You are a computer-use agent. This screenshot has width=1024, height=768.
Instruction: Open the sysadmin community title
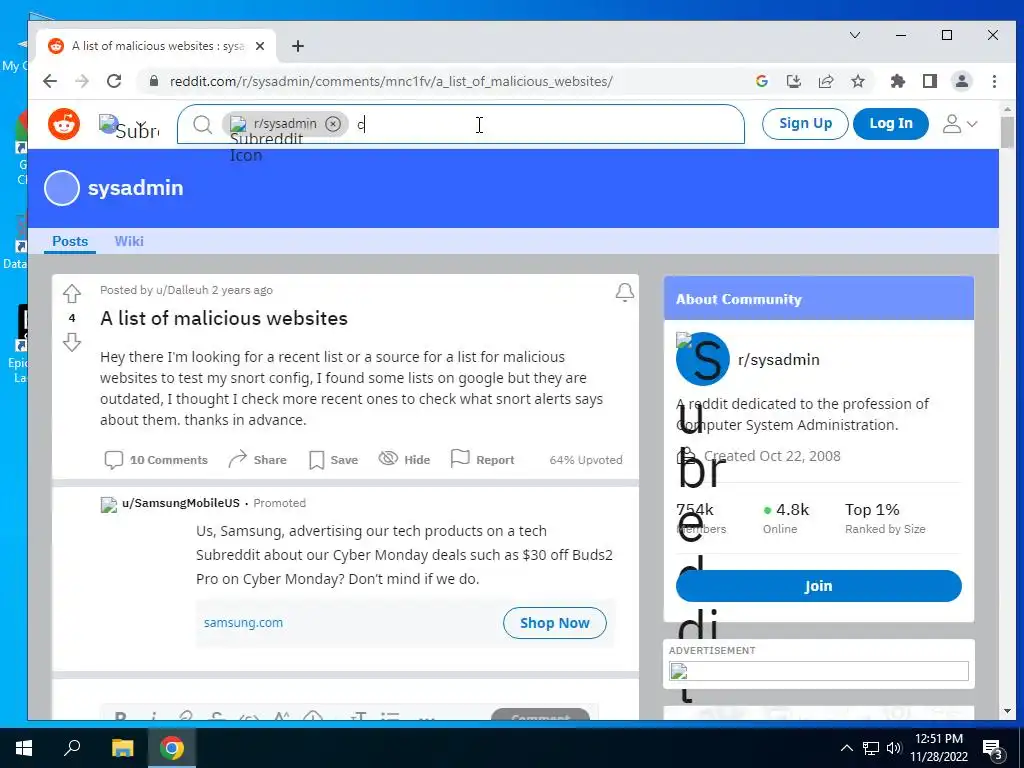coord(135,188)
